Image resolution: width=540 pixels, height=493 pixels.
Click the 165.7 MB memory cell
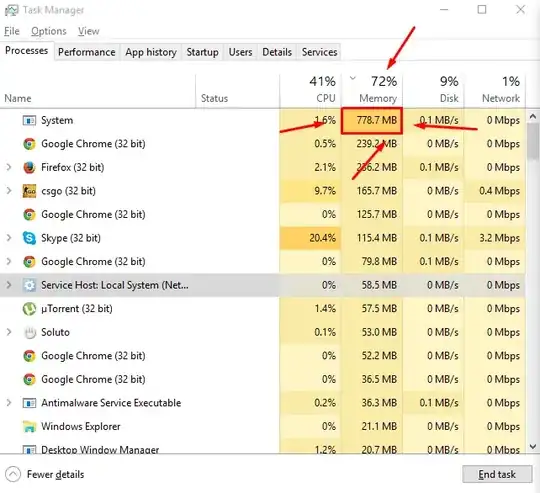click(x=372, y=191)
